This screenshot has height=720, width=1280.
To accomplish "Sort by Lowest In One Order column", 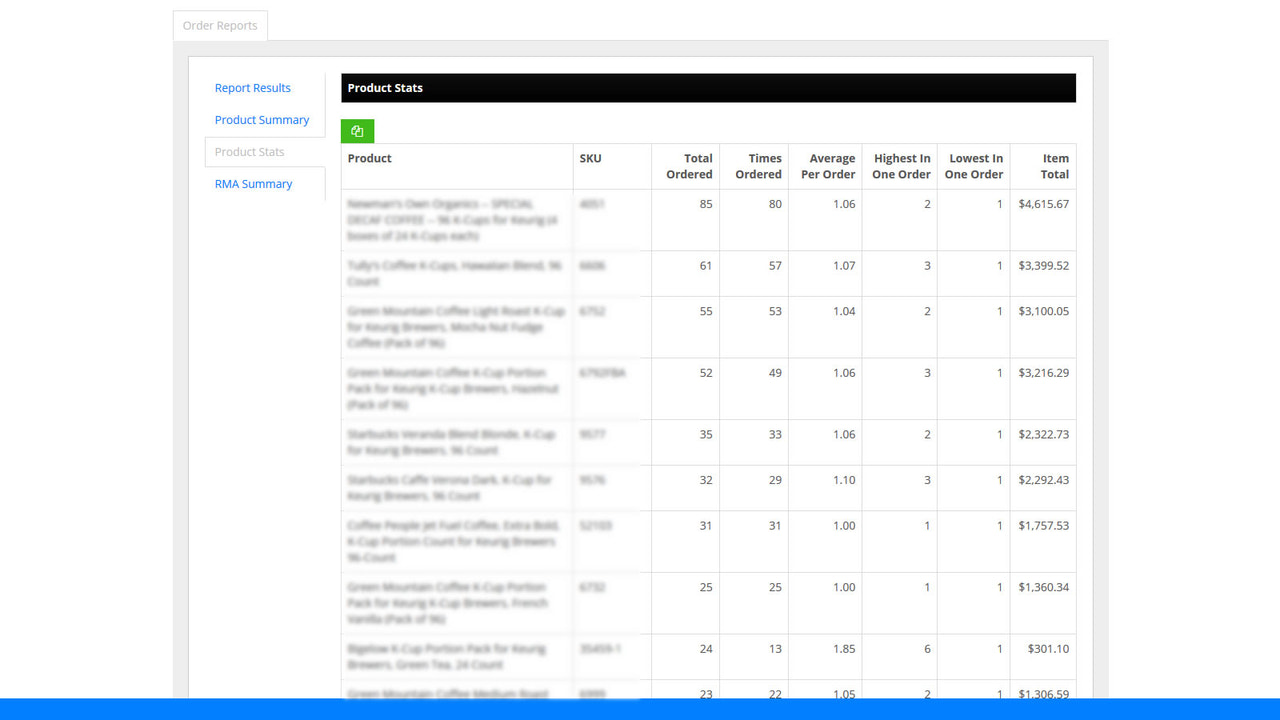I will pyautogui.click(x=973, y=165).
